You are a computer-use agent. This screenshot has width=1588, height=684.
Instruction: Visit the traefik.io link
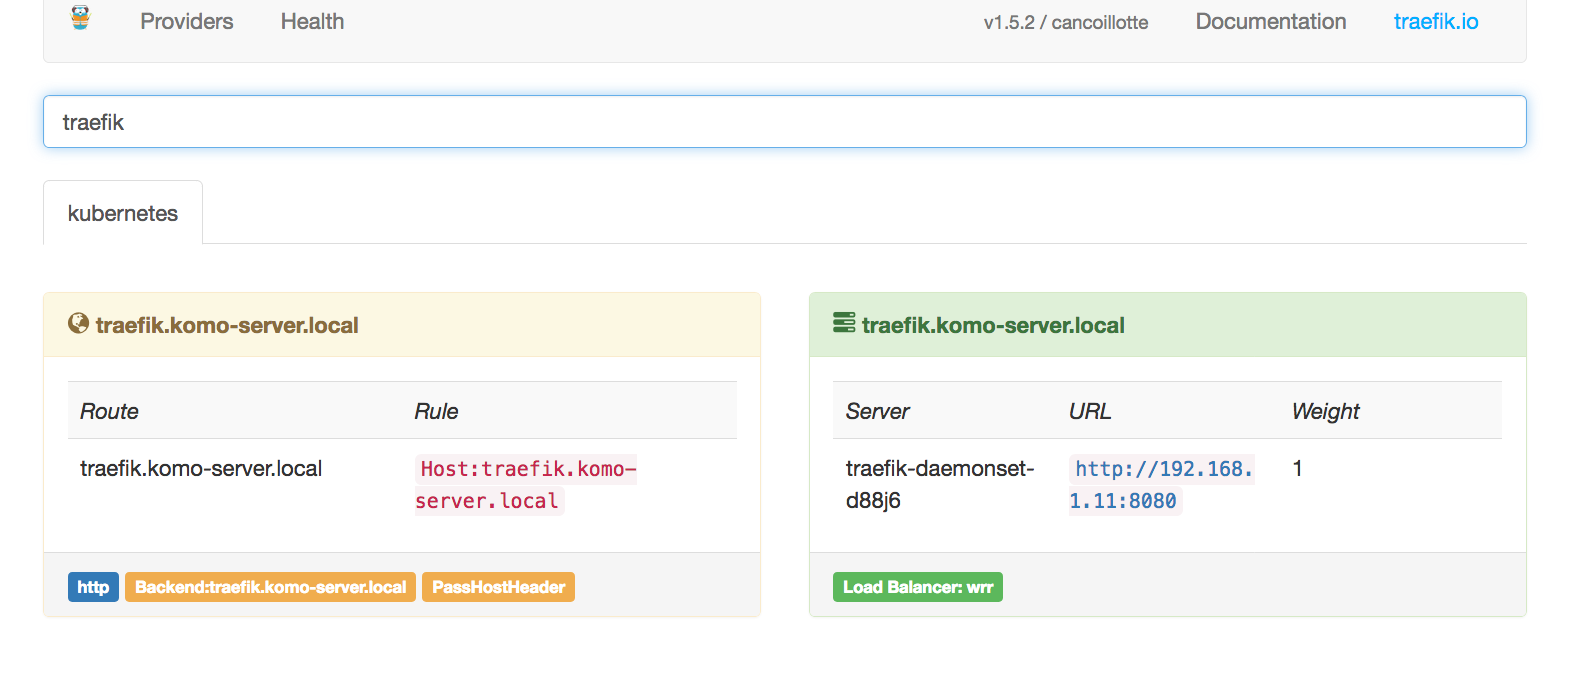tap(1435, 22)
